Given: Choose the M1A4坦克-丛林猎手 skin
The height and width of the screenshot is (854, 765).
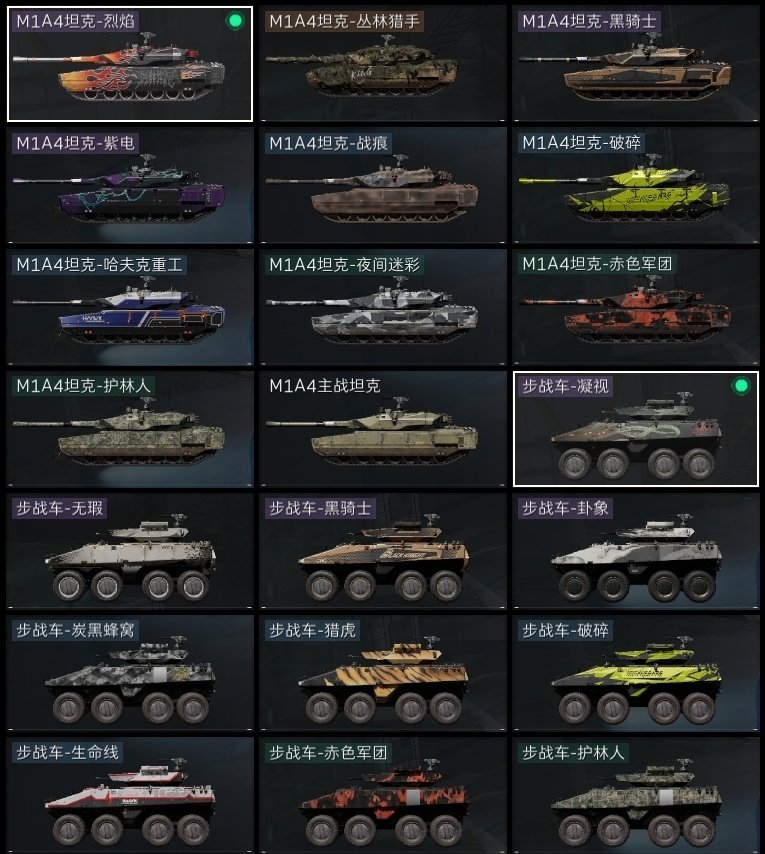Looking at the screenshot, I should pyautogui.click(x=383, y=64).
